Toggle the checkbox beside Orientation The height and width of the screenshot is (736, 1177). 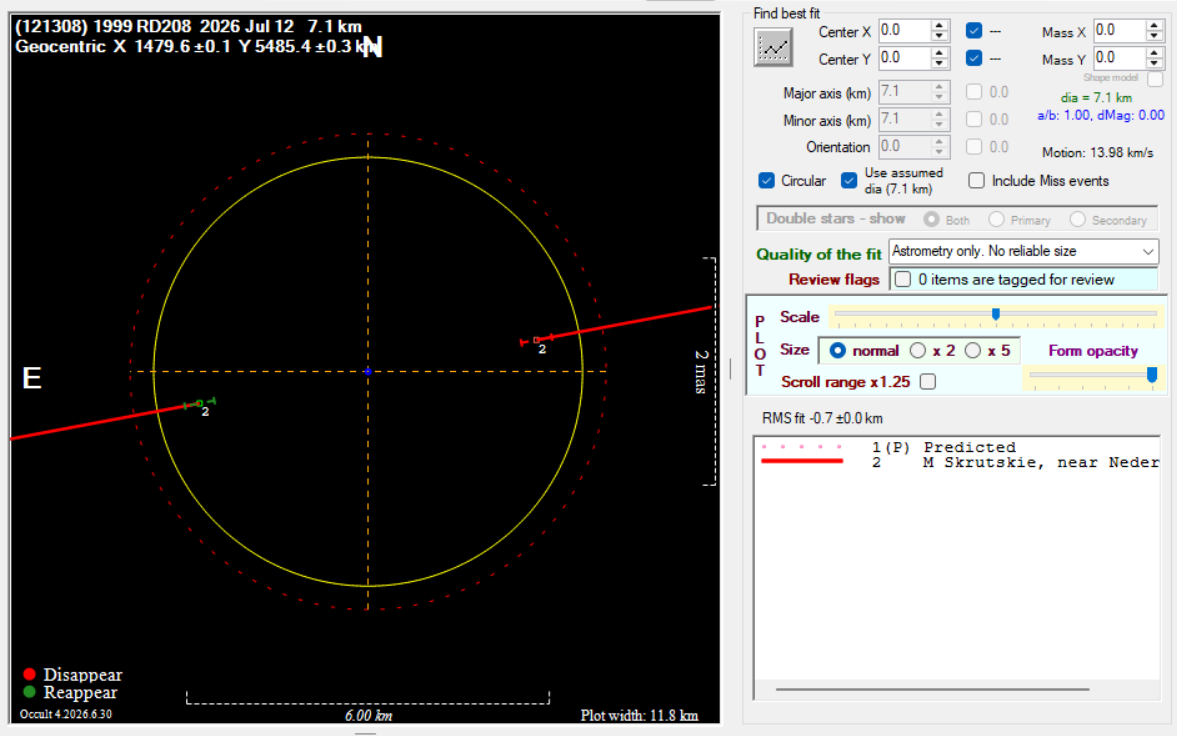coord(974,146)
